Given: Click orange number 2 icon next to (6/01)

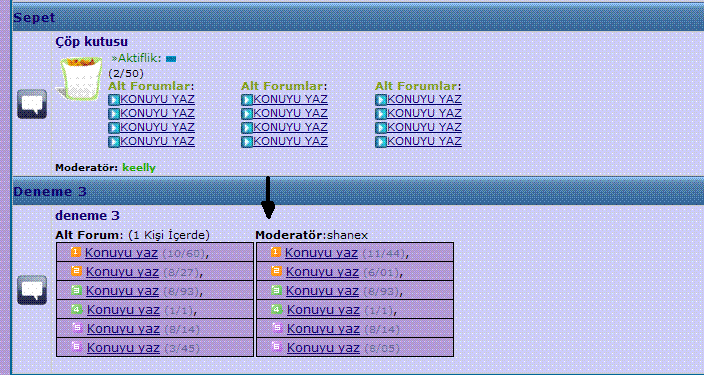Looking at the screenshot, I should click(276, 271).
